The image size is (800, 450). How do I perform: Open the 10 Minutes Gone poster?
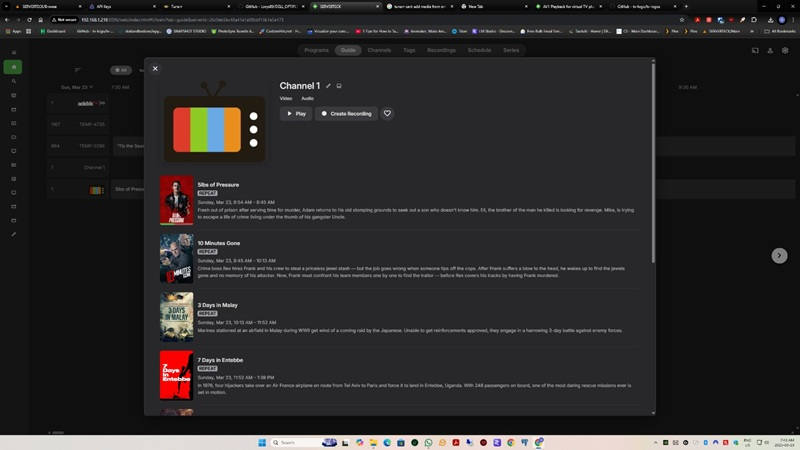tap(177, 259)
